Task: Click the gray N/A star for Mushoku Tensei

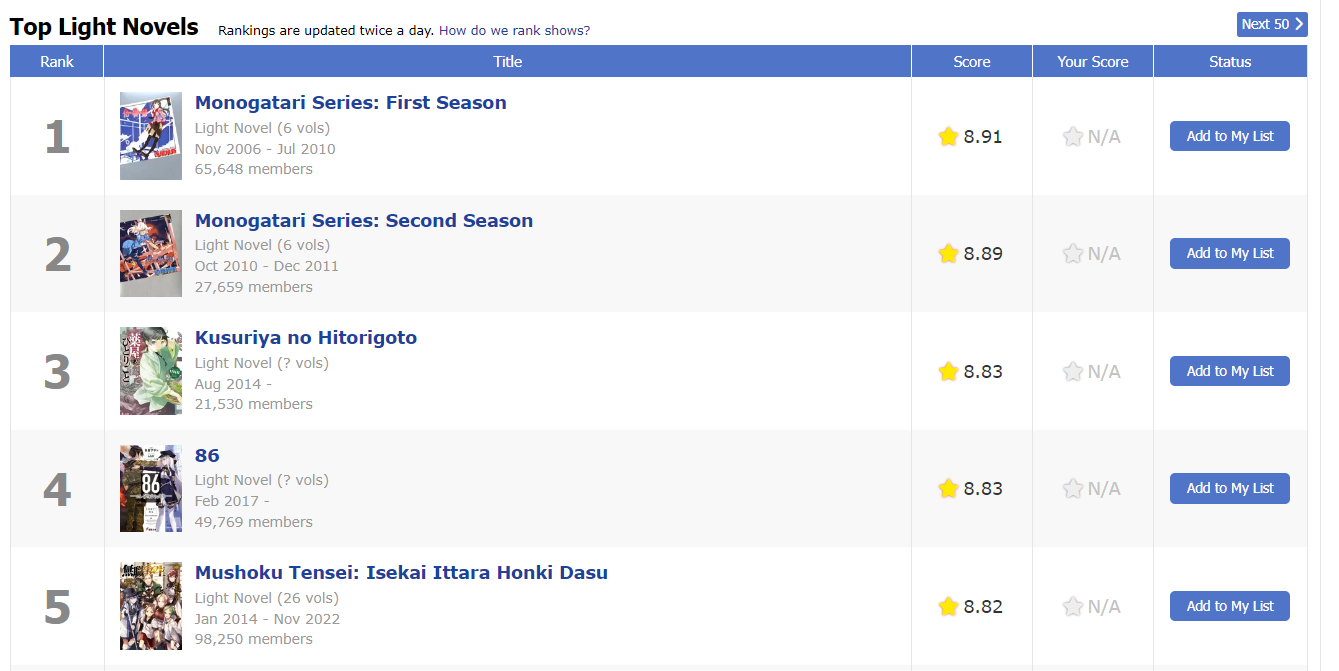Action: tap(1073, 606)
